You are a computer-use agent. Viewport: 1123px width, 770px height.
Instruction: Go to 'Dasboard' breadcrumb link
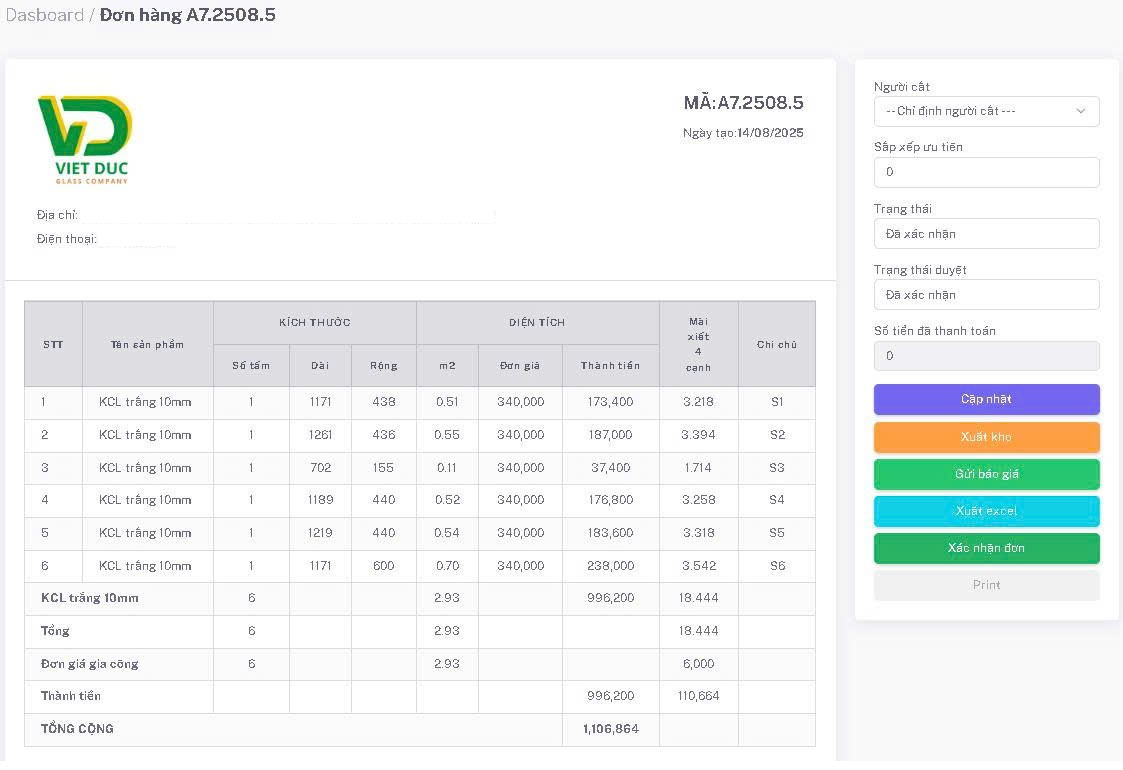45,15
